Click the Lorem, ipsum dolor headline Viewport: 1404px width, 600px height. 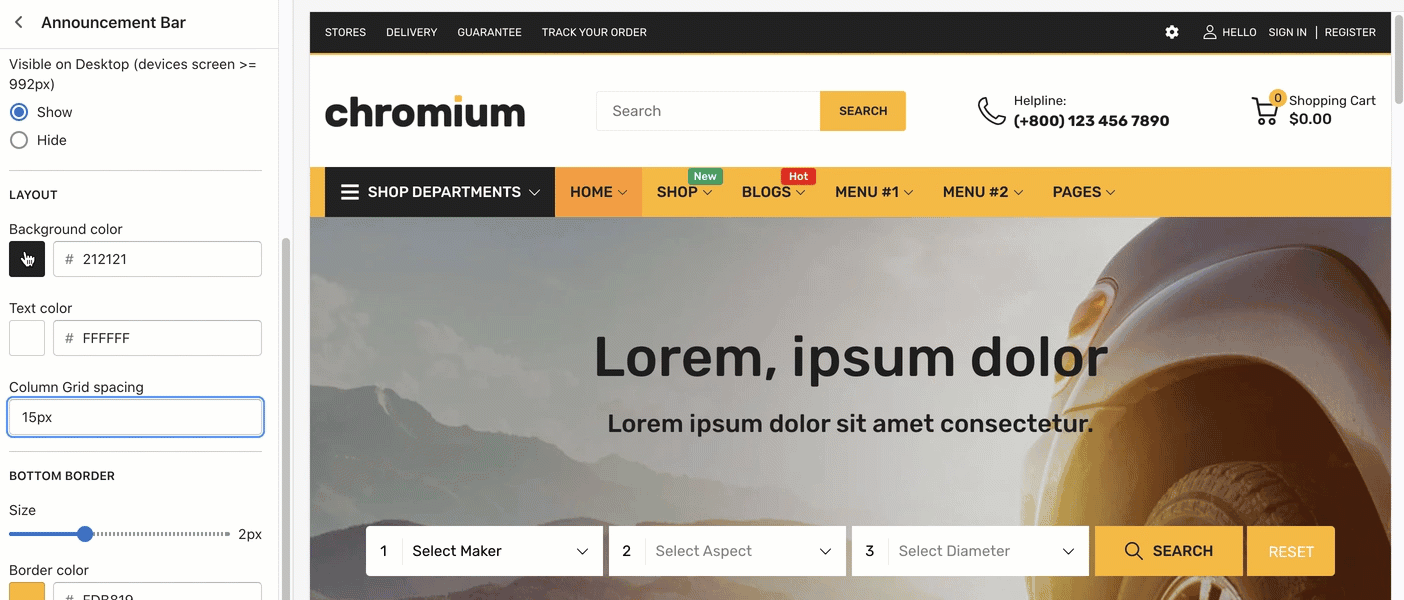[851, 358]
